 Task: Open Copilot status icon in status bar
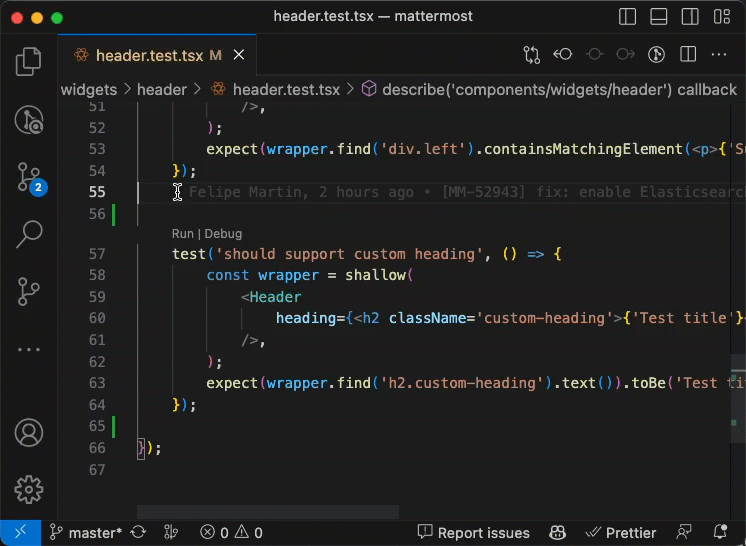(x=558, y=532)
